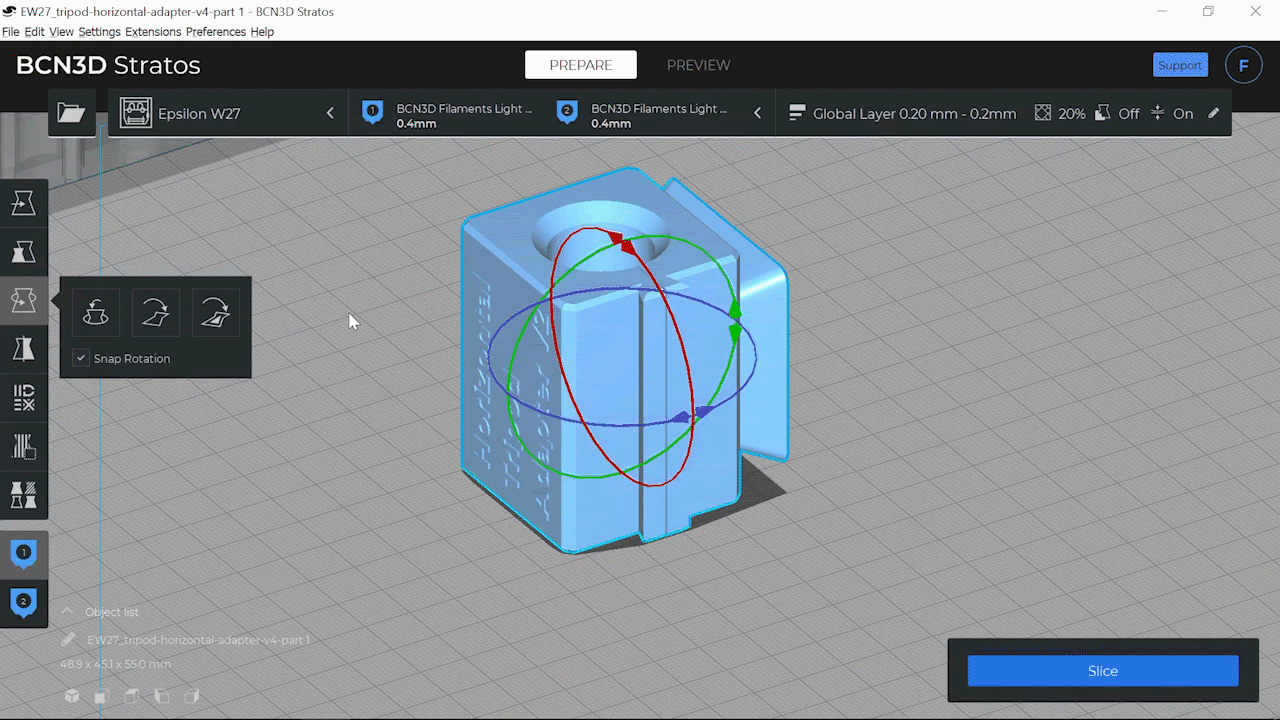The height and width of the screenshot is (720, 1280).
Task: Open the Edit menu
Action: [34, 32]
